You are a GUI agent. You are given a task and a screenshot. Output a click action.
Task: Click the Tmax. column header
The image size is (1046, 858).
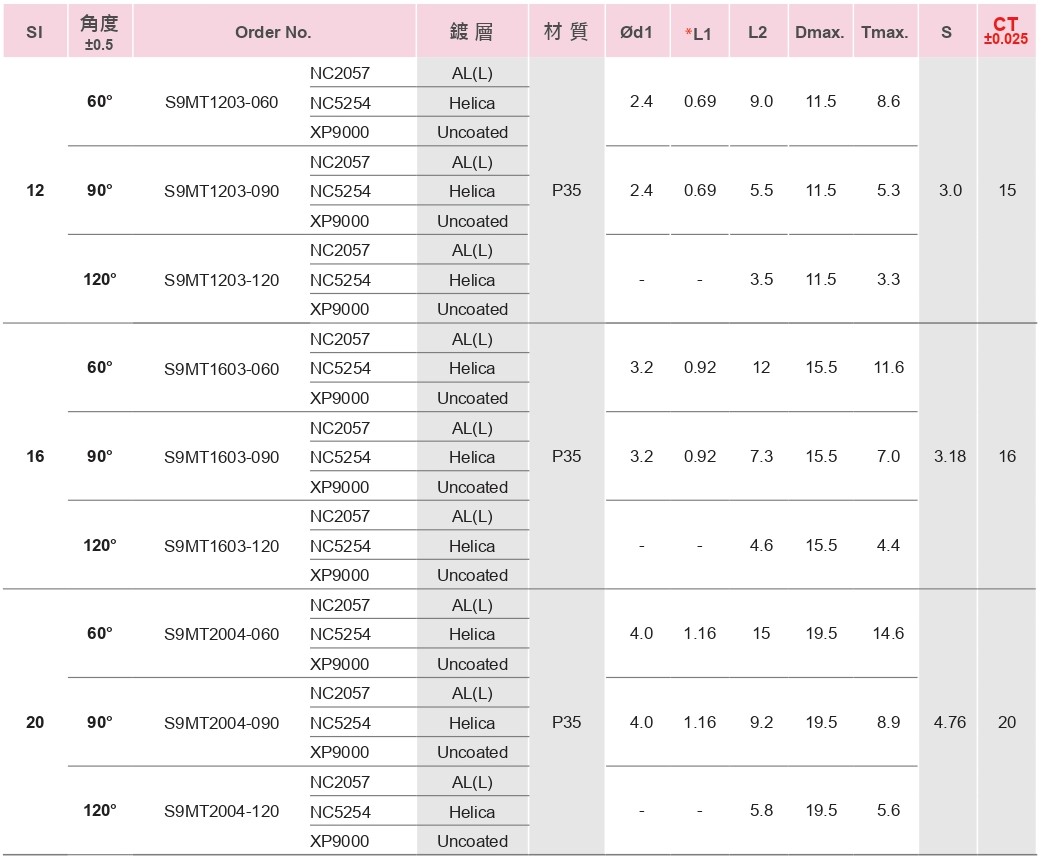885,32
